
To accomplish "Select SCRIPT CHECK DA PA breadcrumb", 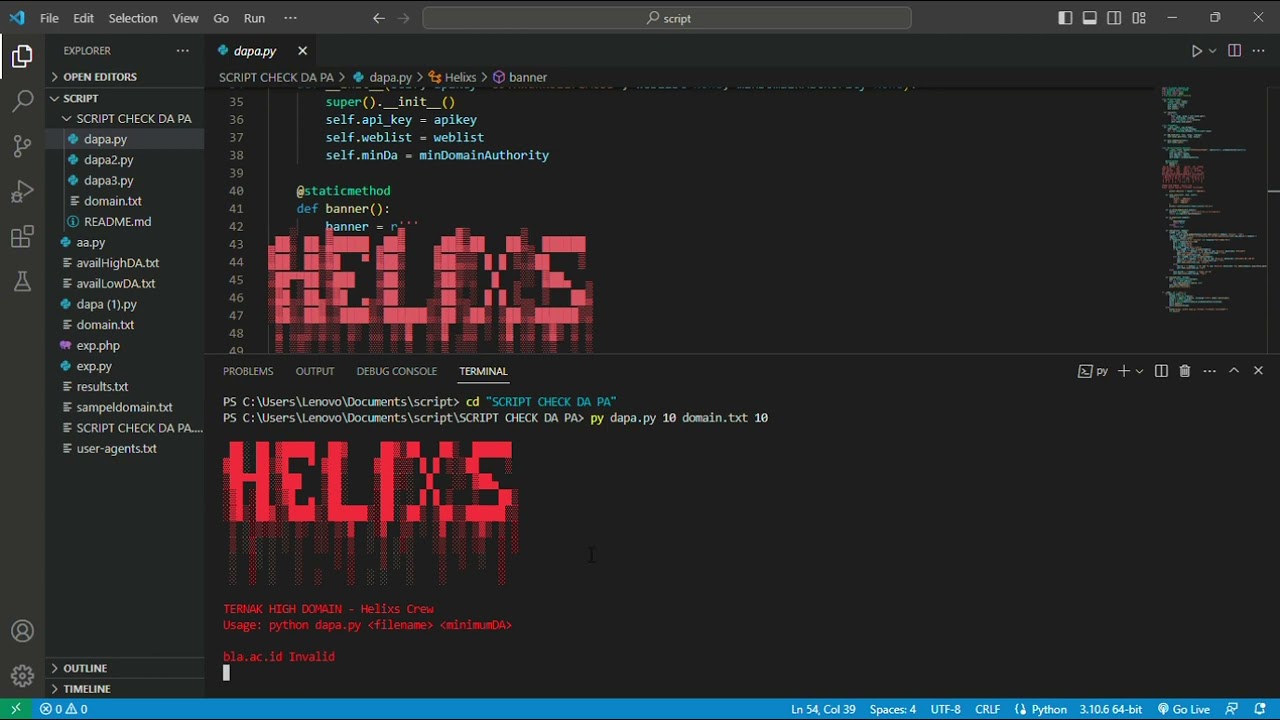I will [276, 77].
